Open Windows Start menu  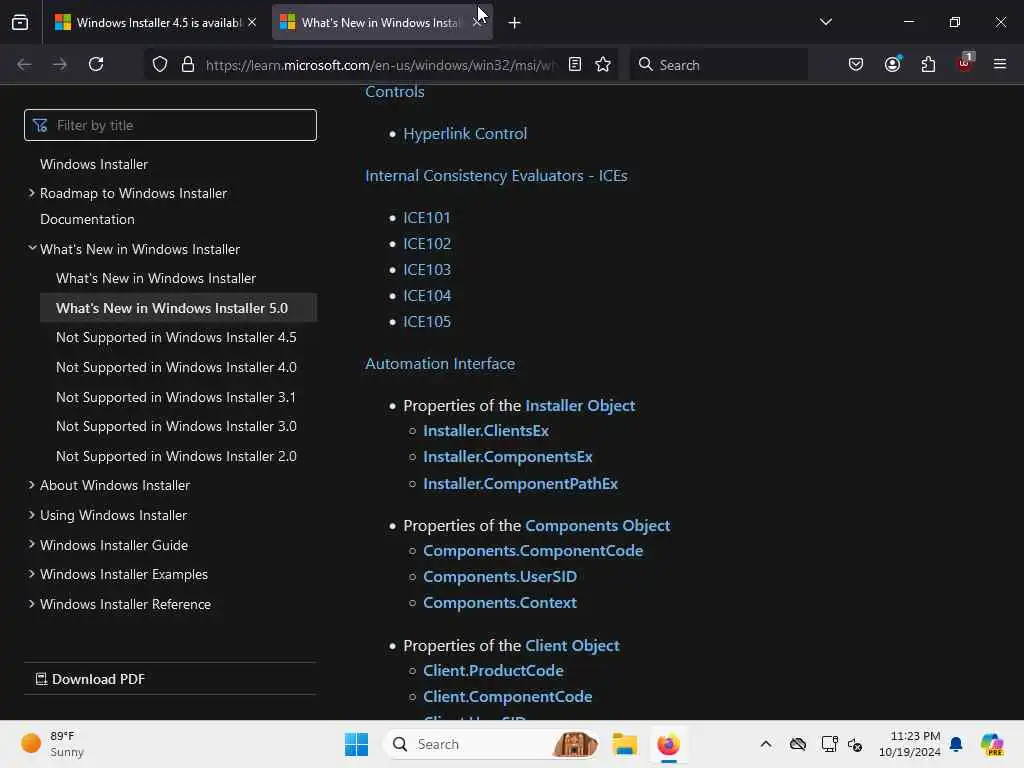pos(357,744)
